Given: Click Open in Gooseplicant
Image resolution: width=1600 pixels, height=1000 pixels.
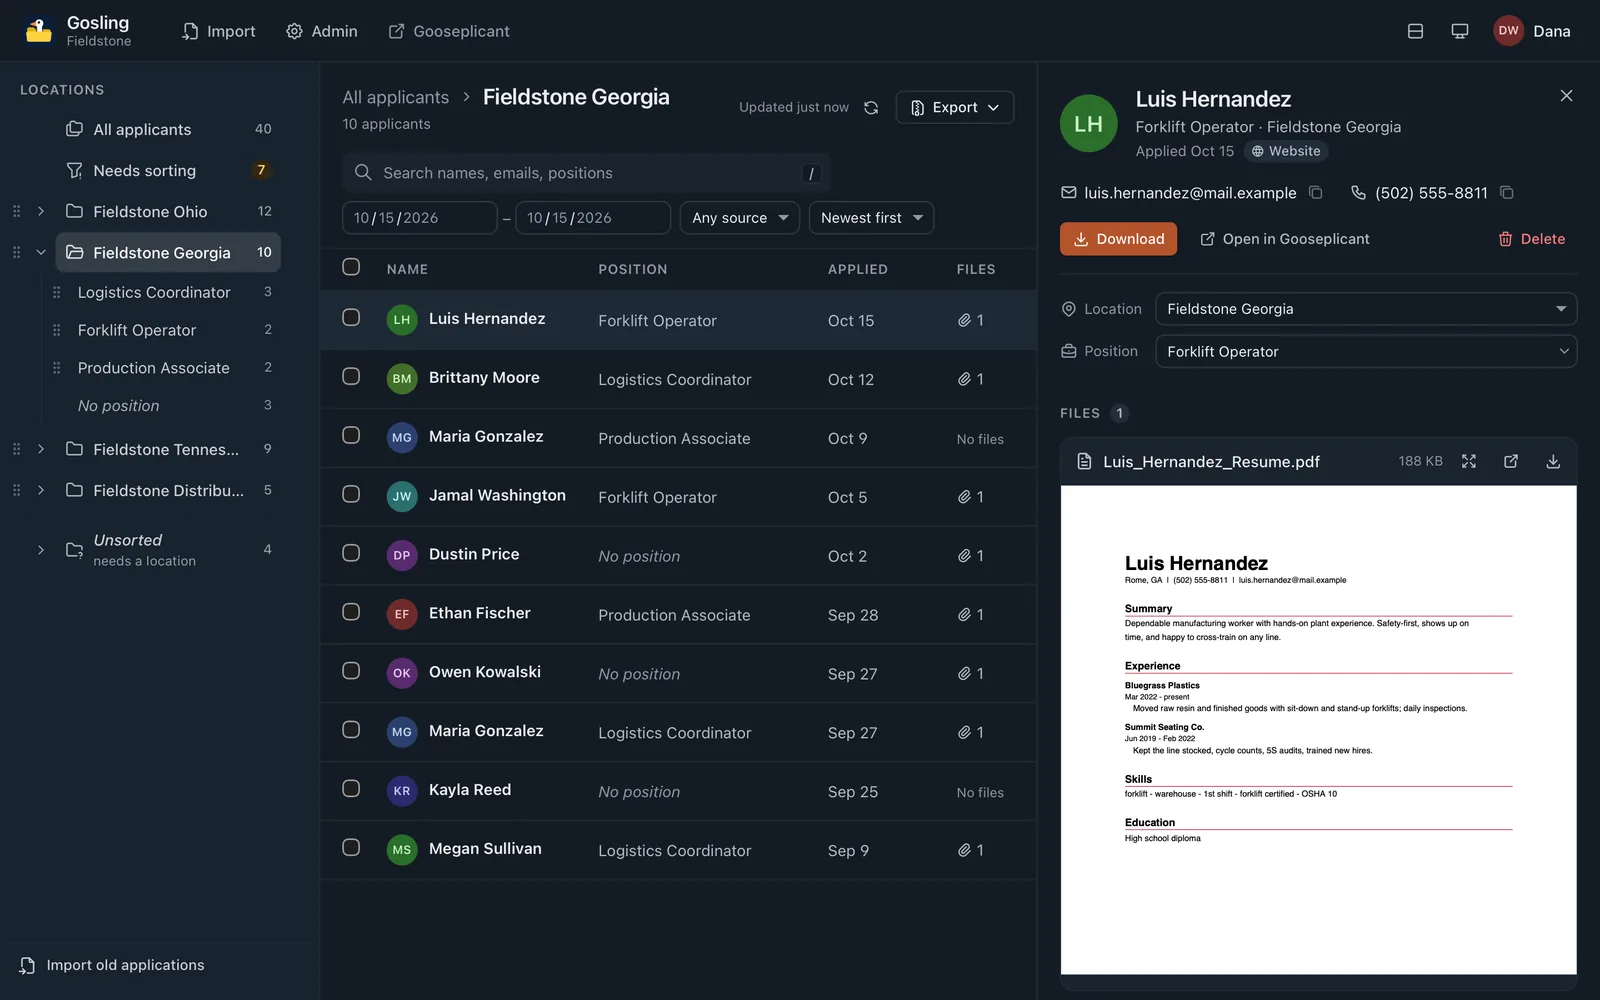Looking at the screenshot, I should point(1285,239).
